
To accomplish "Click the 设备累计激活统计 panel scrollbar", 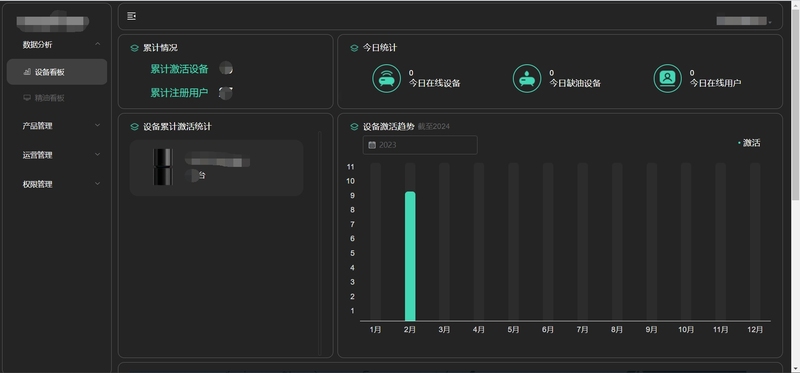I will (320, 243).
